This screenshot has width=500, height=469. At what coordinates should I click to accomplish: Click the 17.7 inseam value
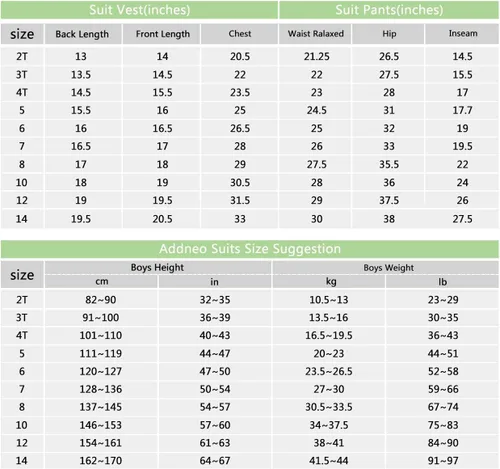[462, 110]
